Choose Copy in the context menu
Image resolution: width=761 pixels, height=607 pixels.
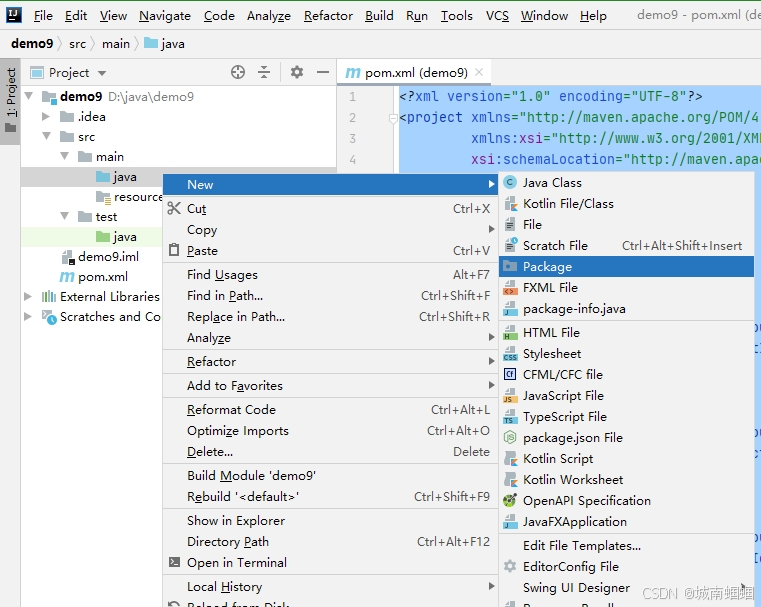pos(331,230)
